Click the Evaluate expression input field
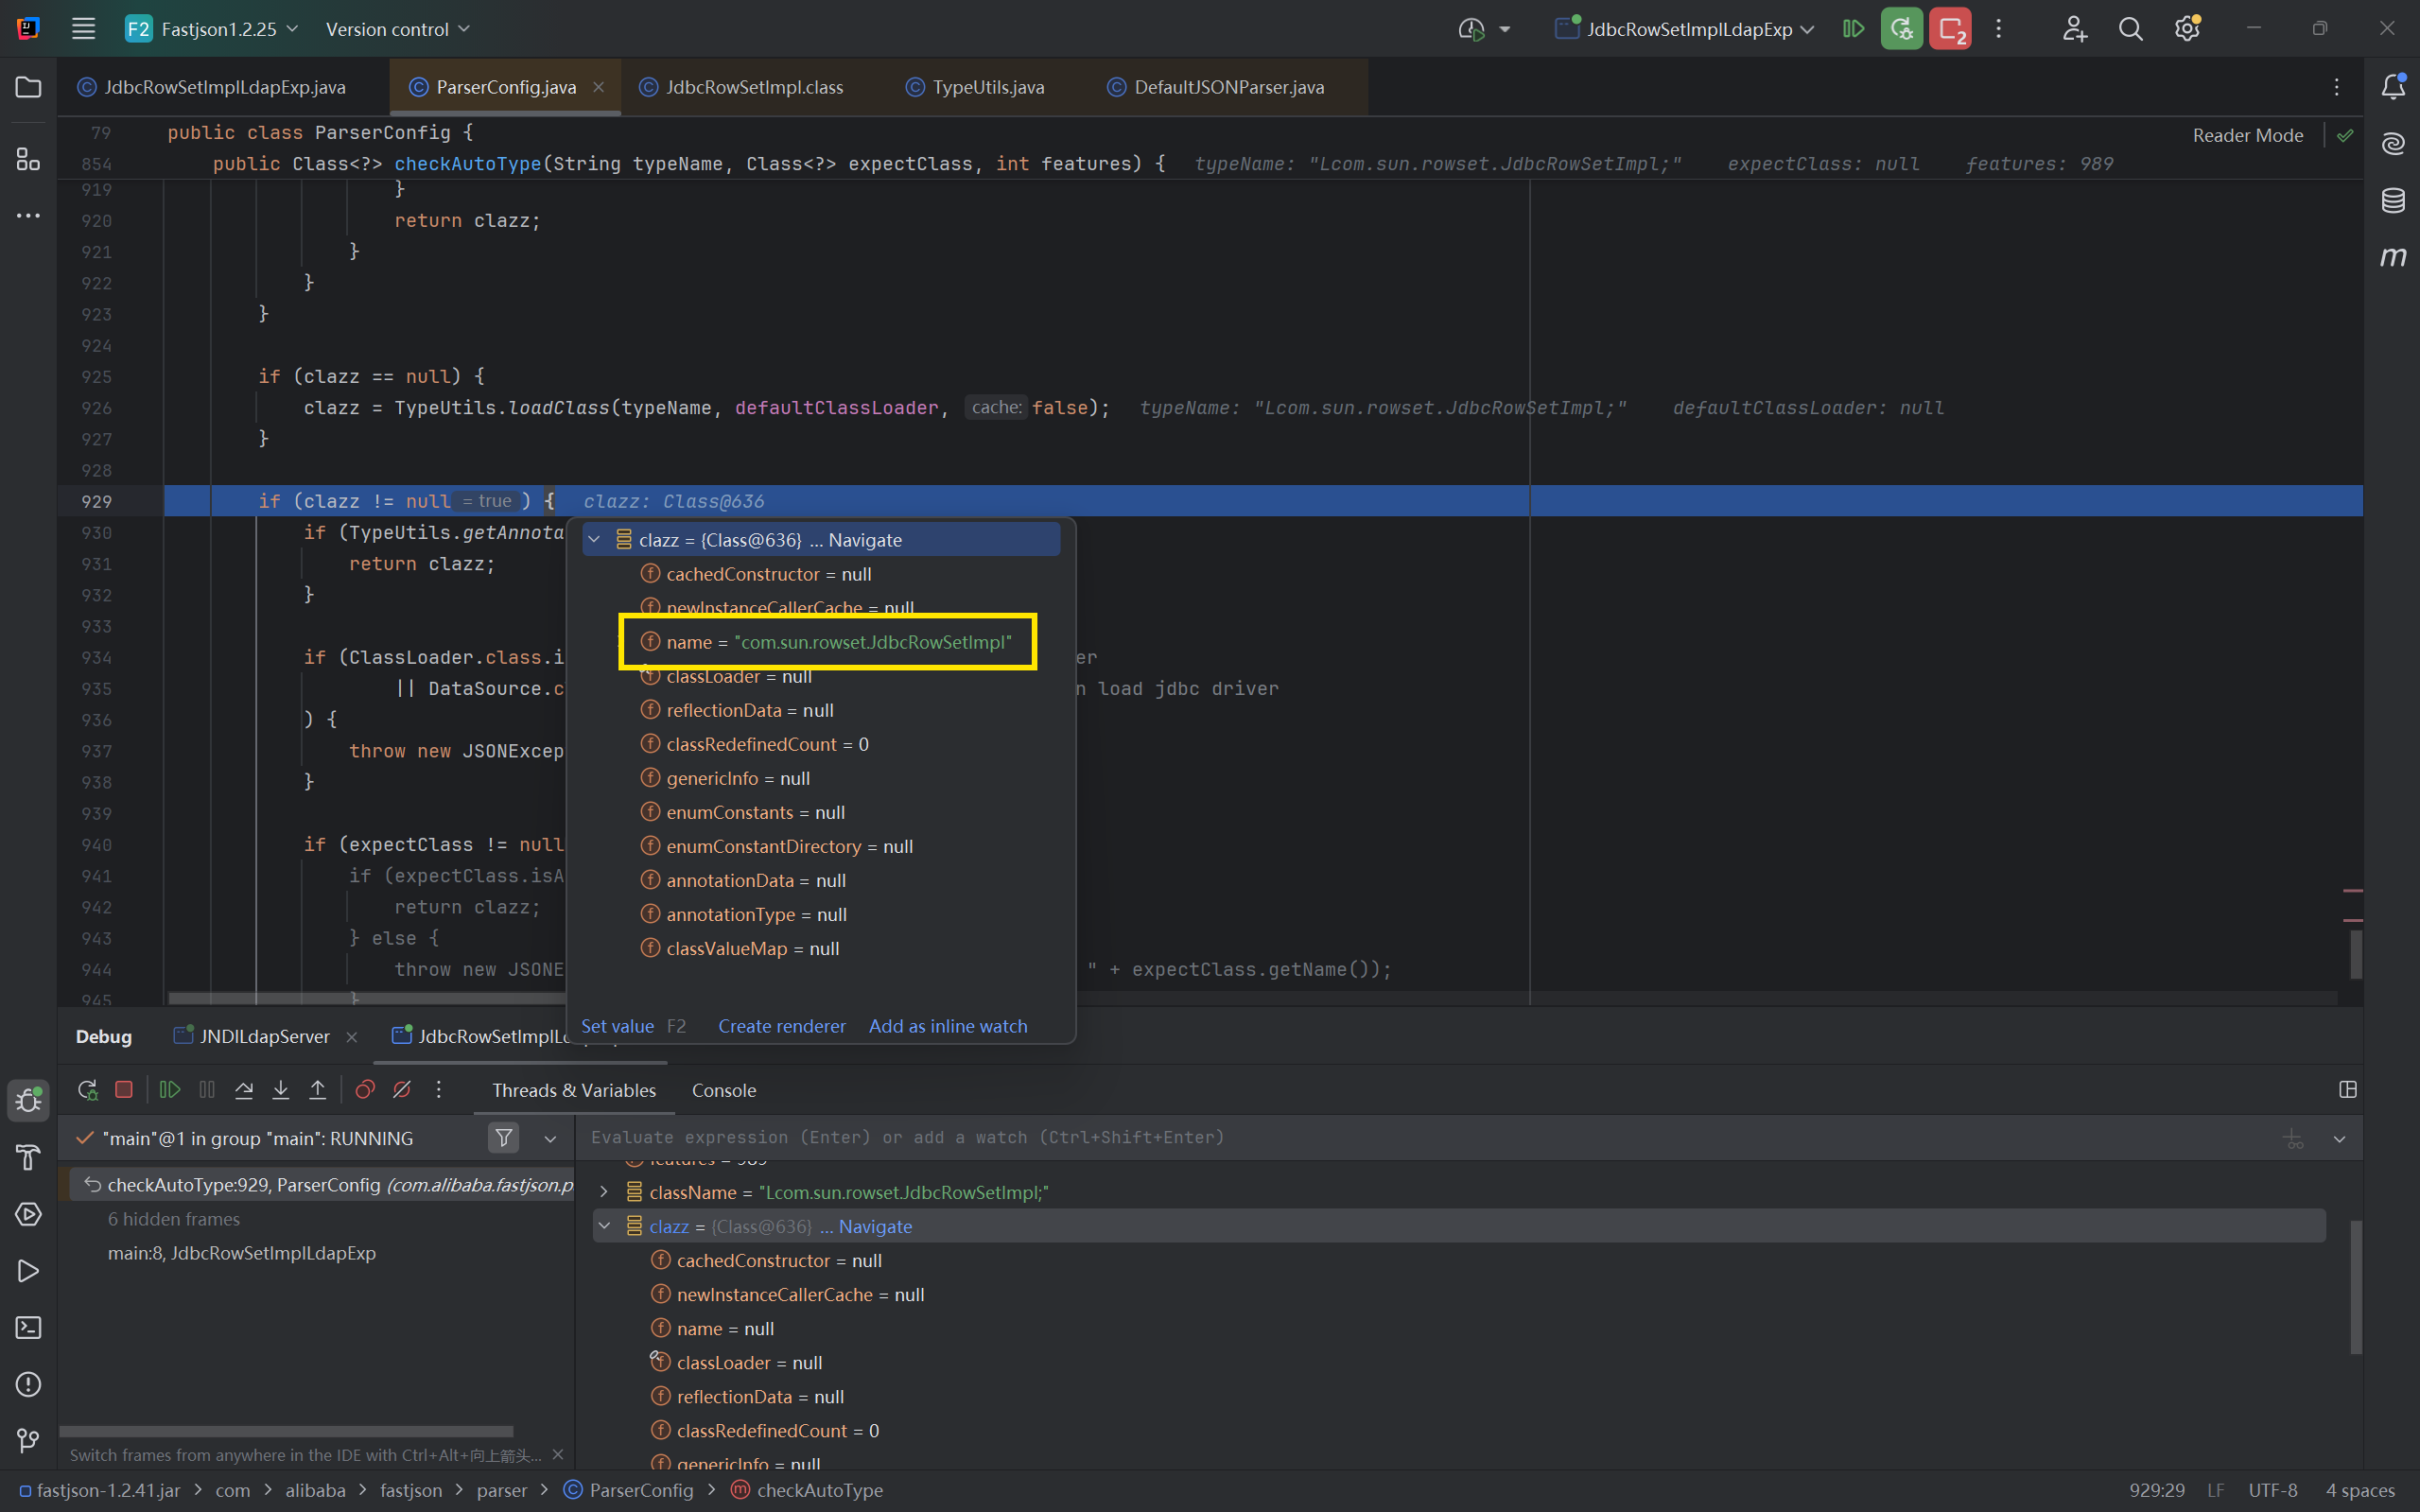Image resolution: width=2420 pixels, height=1512 pixels. (1430, 1138)
